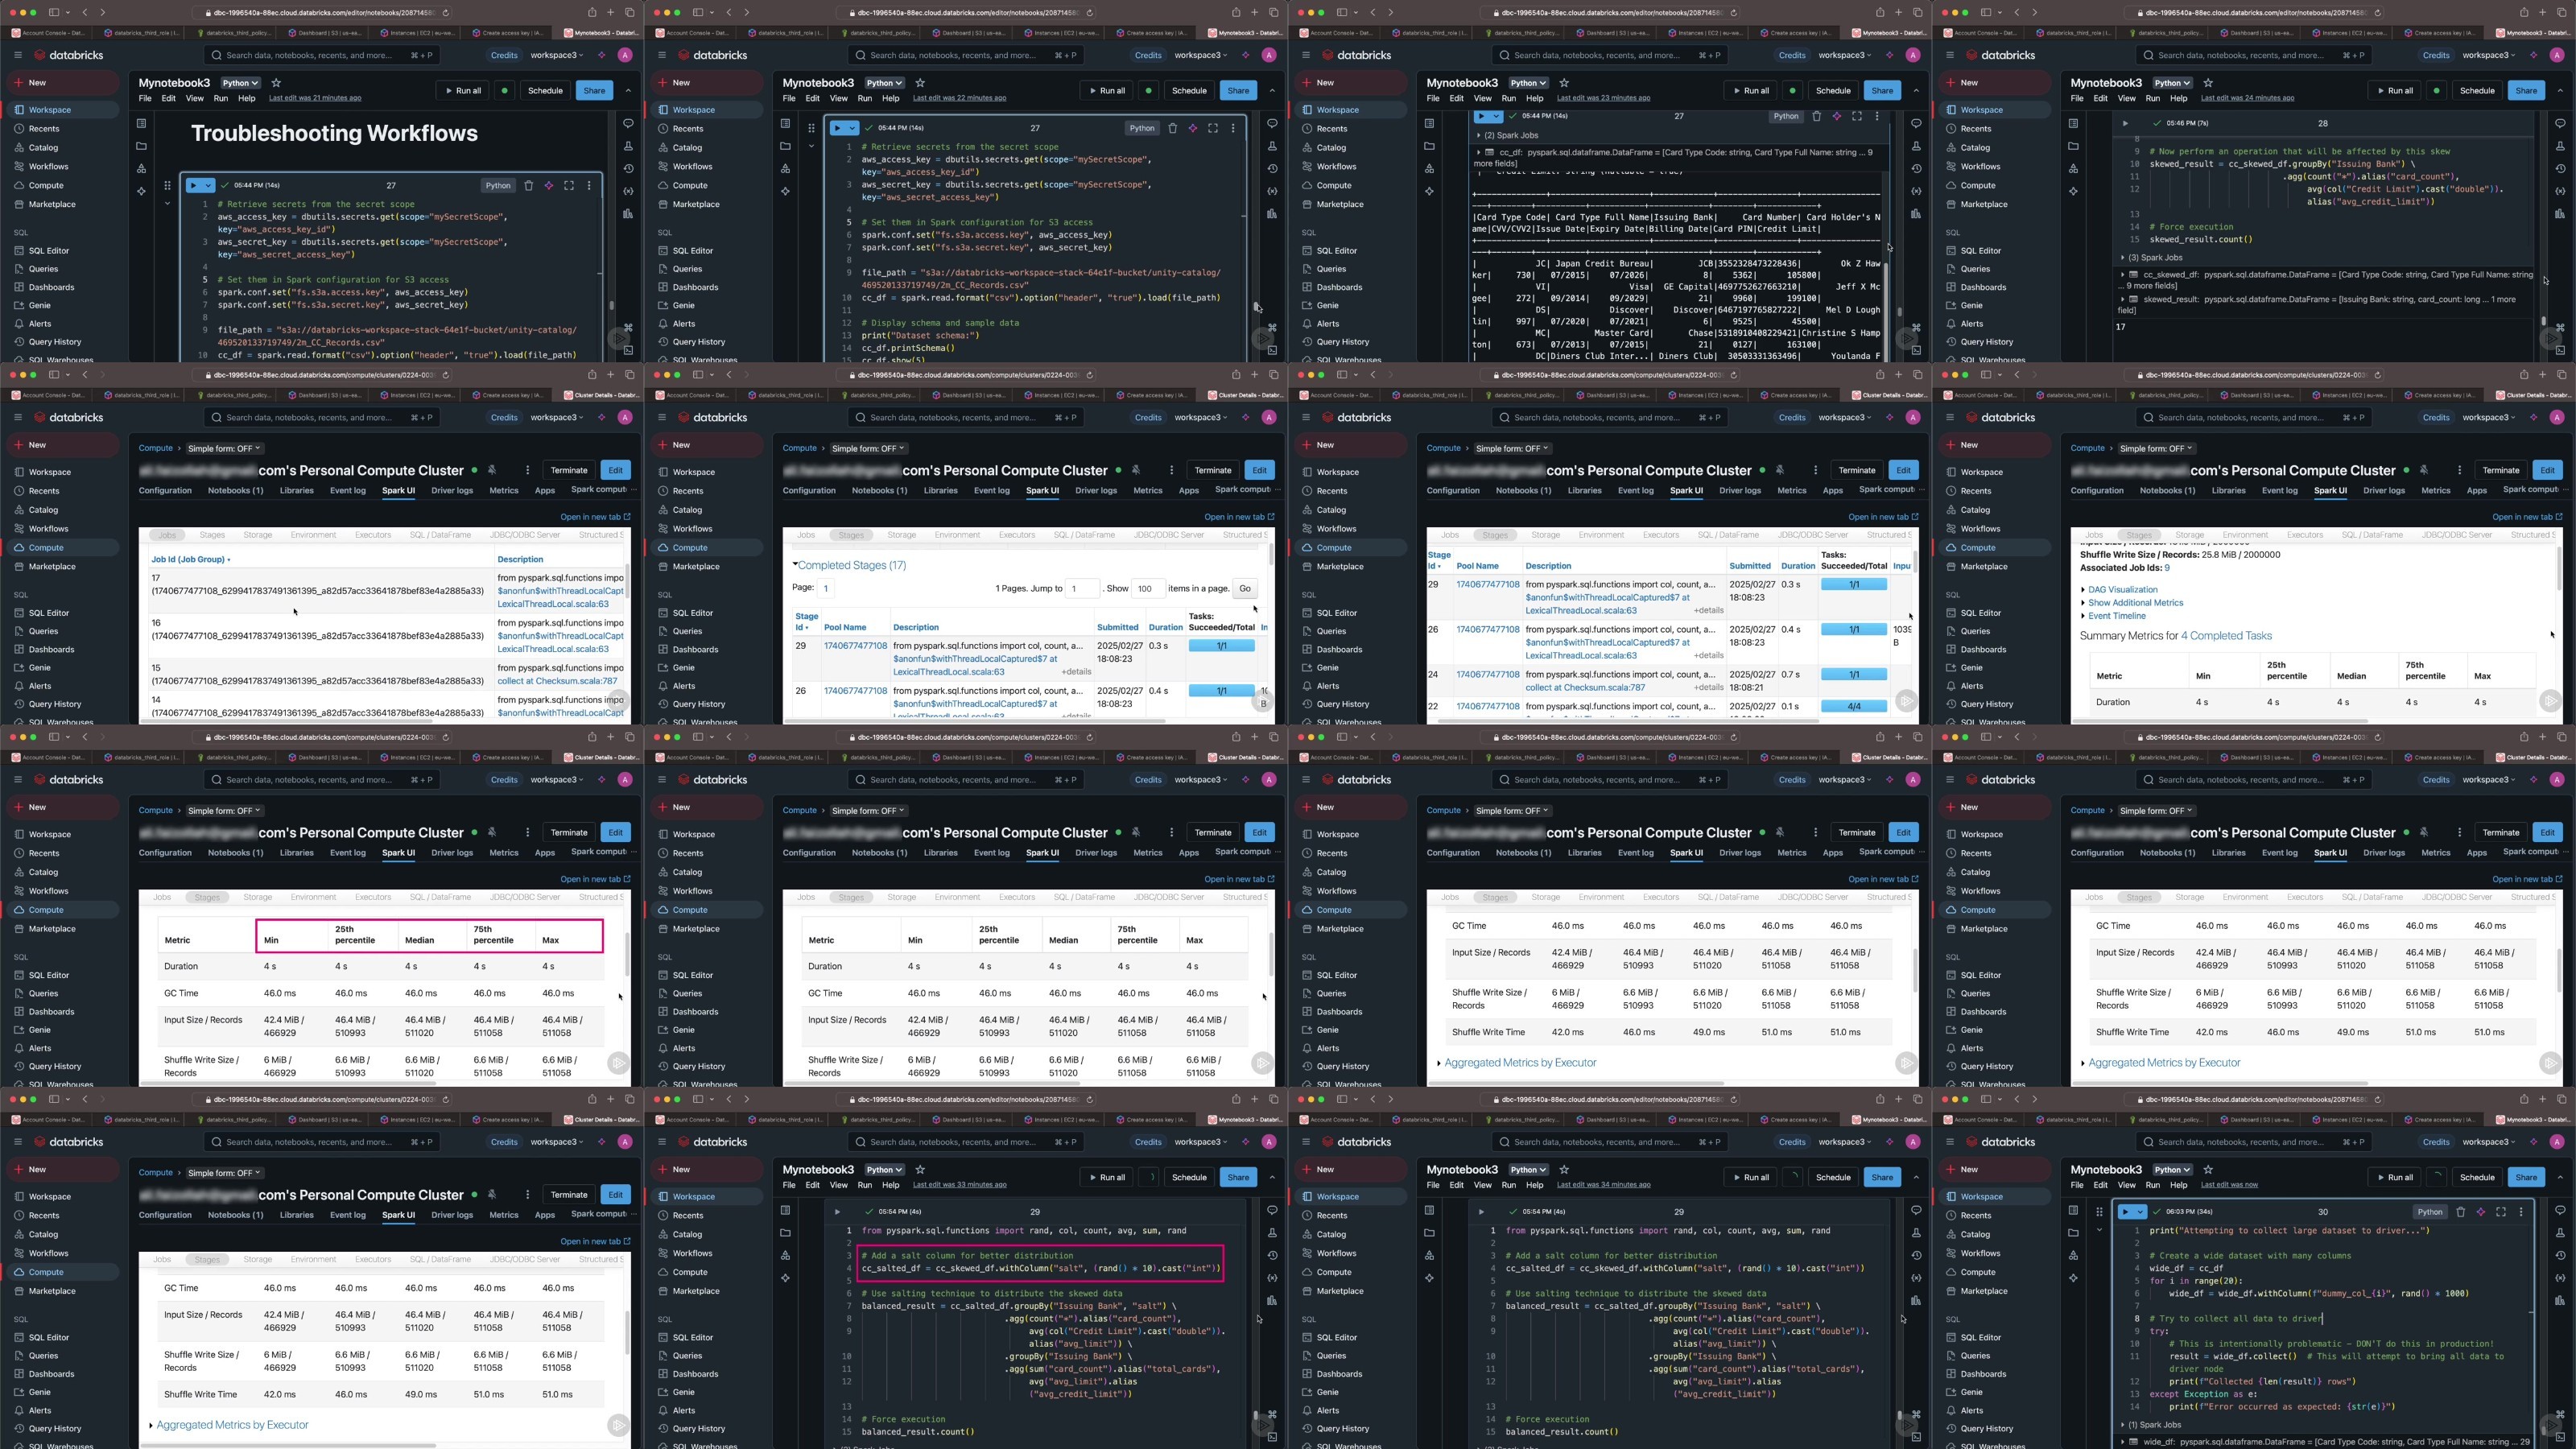Open File menu, 34-minutes-ago notebook window
Screen dimensions: 2576x1449
1433,1185
